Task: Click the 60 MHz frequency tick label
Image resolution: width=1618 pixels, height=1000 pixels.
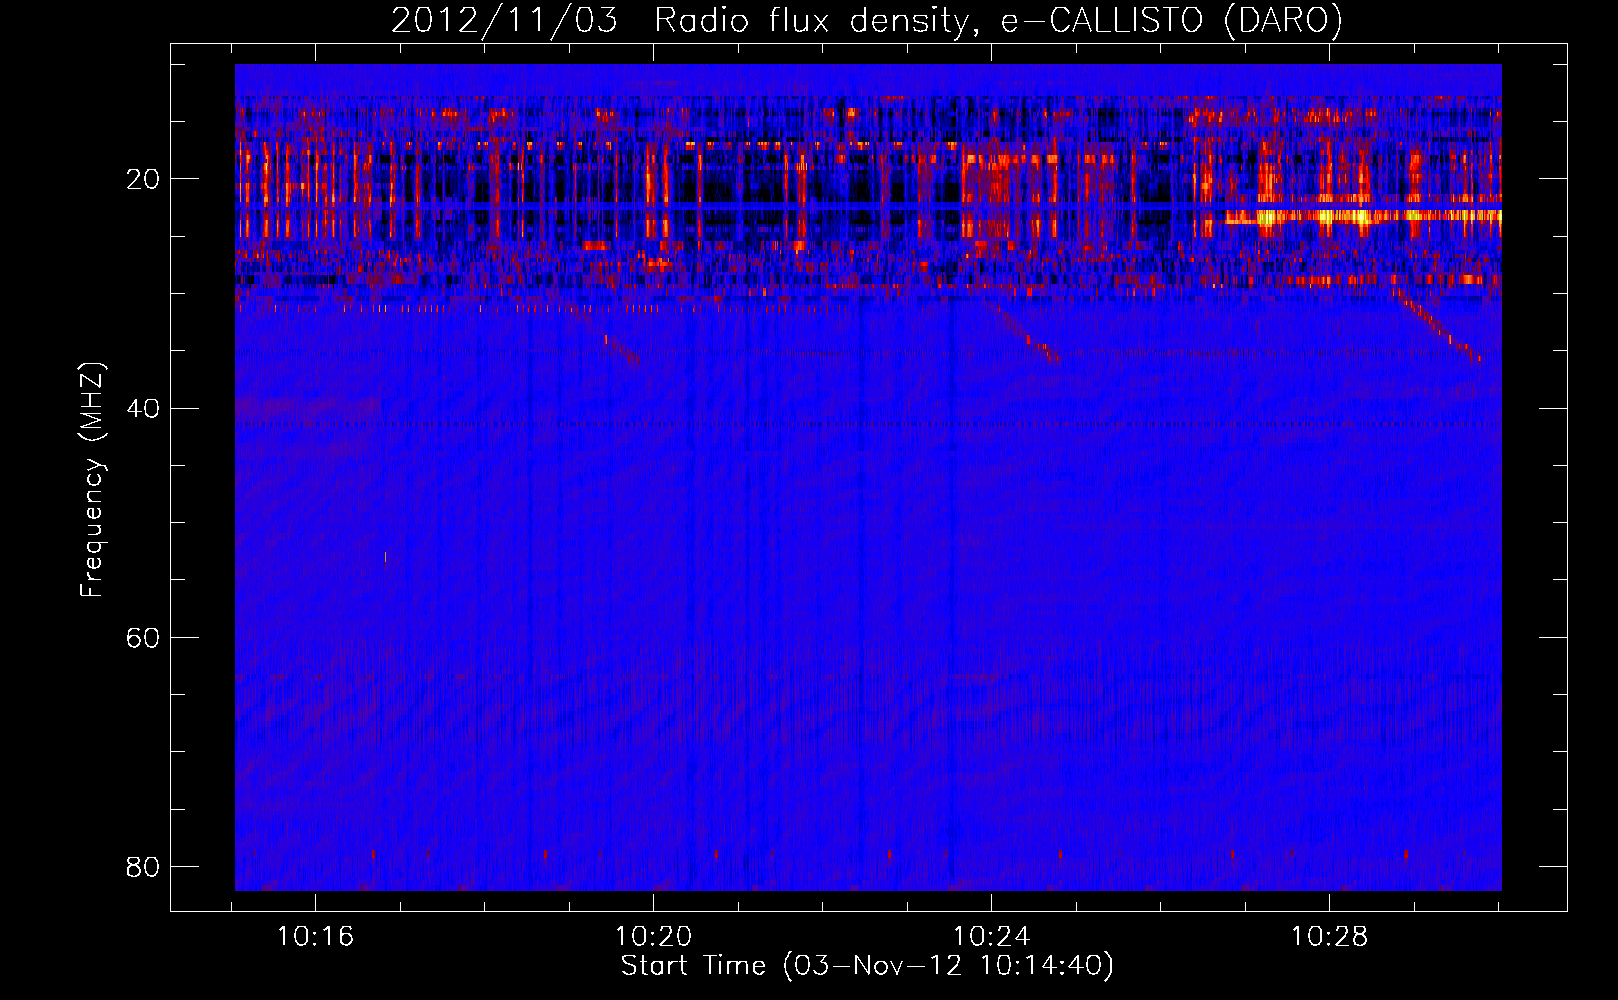Action: coord(143,638)
